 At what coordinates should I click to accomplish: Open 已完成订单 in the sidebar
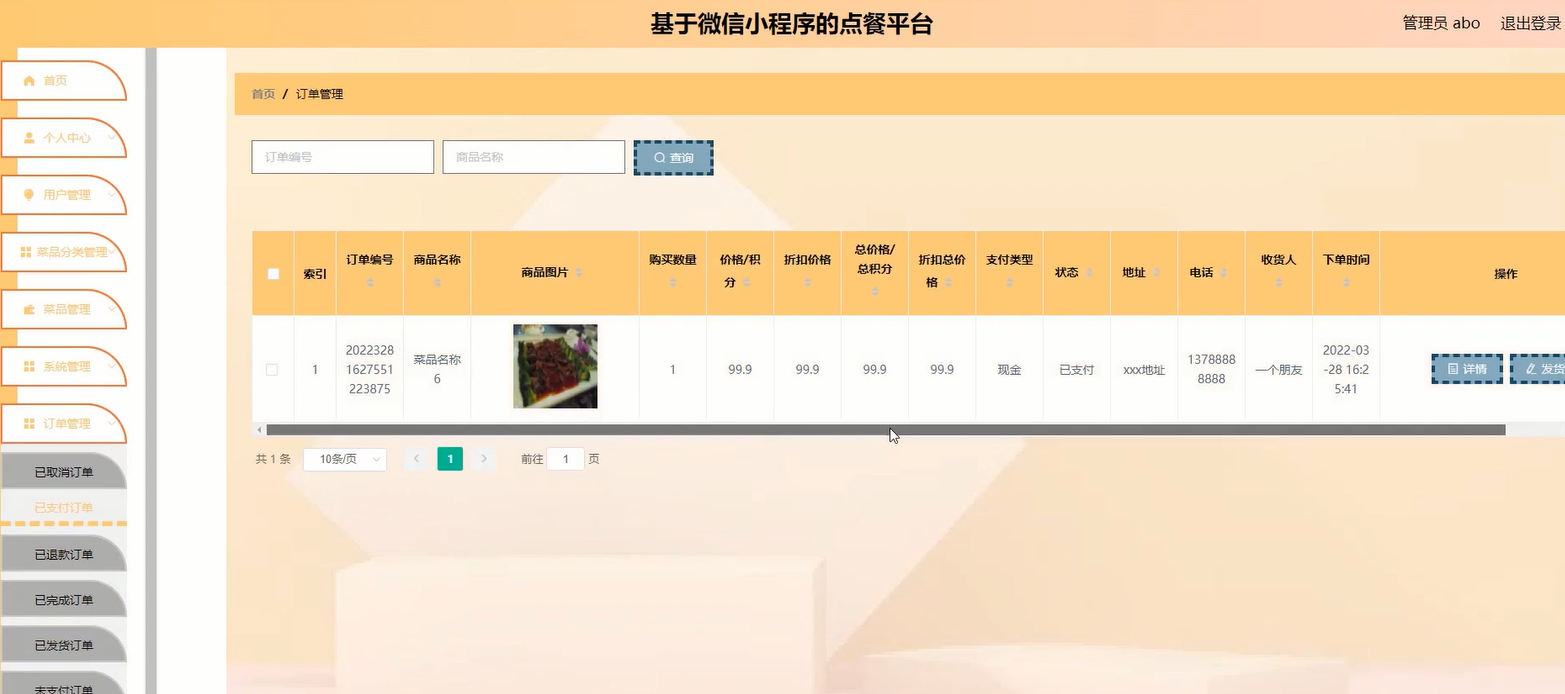(63, 600)
